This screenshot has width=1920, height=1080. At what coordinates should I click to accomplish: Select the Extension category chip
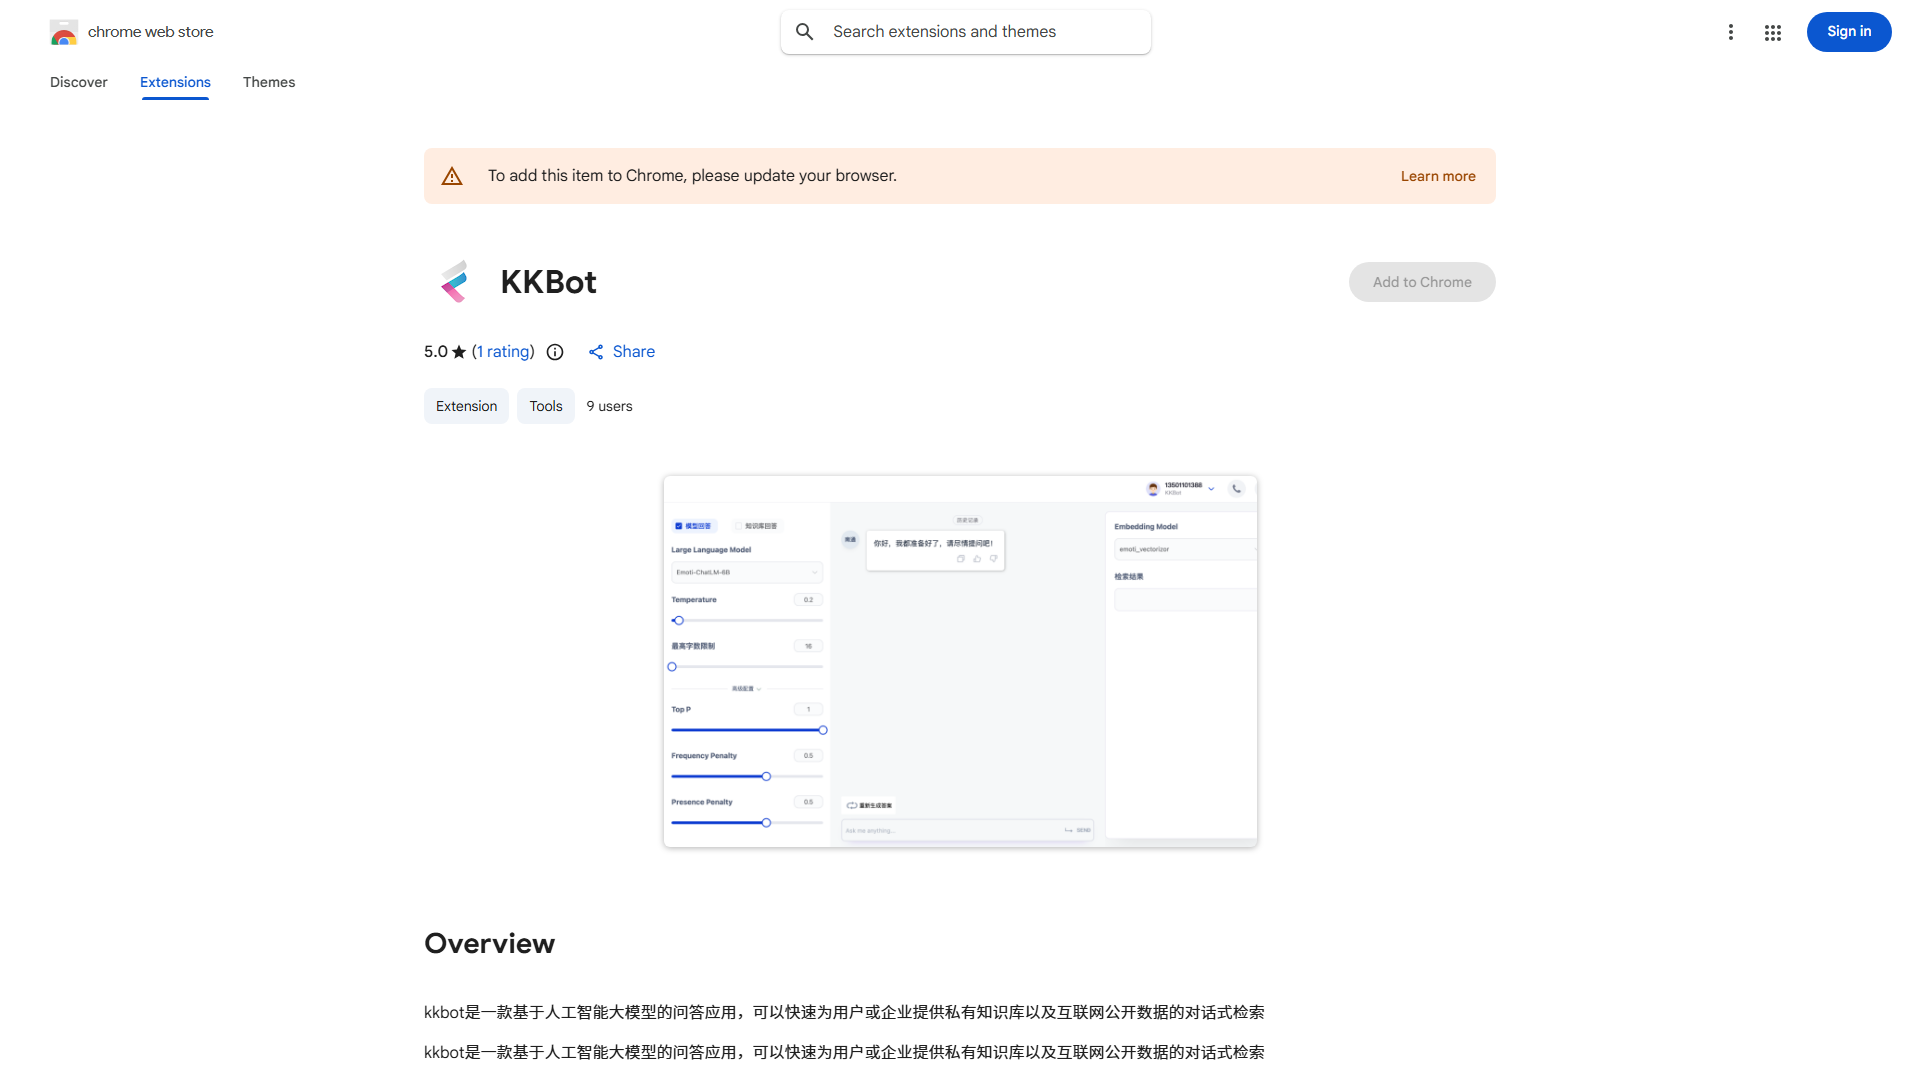coord(466,406)
